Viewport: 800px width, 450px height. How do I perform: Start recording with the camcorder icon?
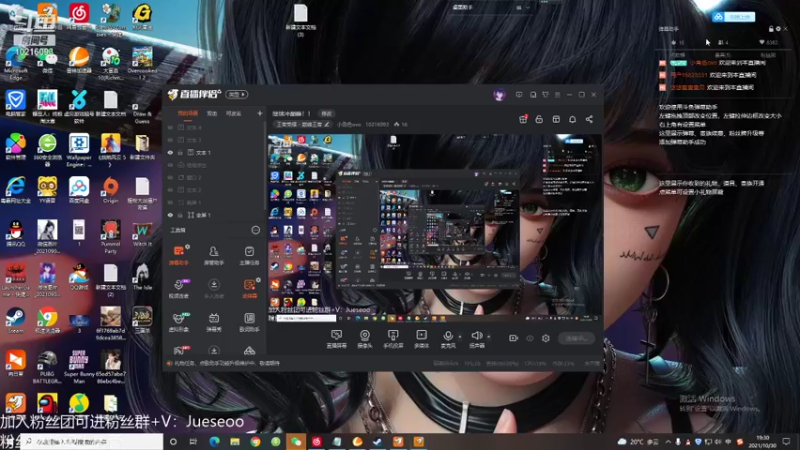click(x=513, y=338)
